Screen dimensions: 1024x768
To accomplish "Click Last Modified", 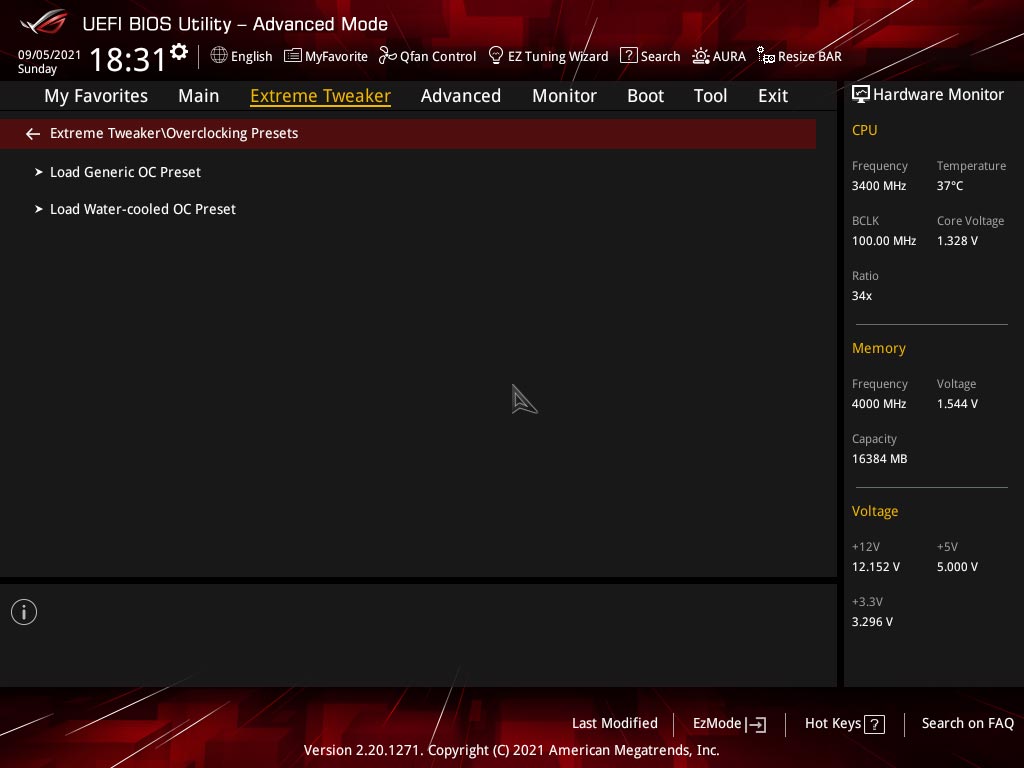I will click(615, 724).
